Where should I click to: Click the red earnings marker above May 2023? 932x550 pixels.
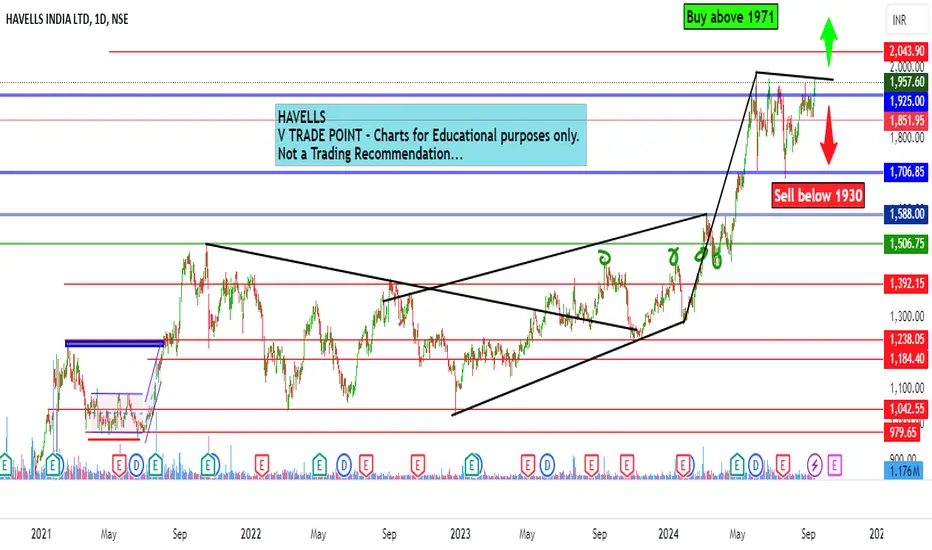[x=527, y=464]
